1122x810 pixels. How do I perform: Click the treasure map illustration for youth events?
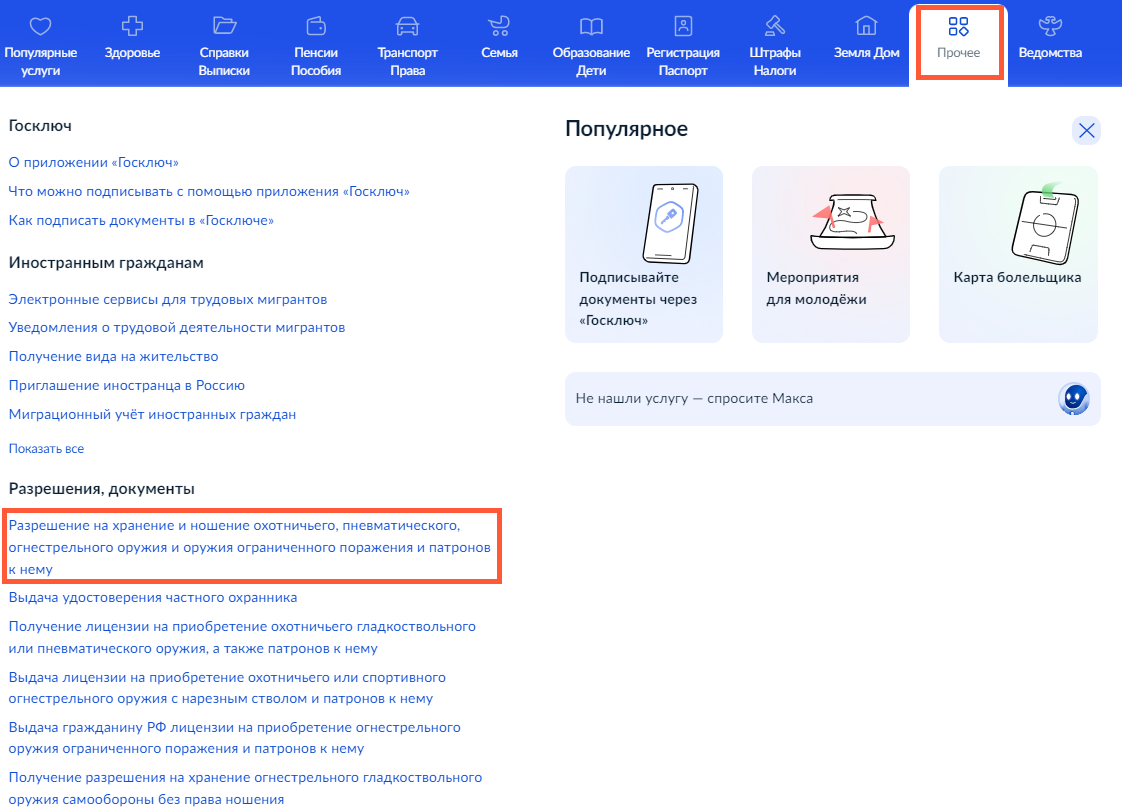coord(852,221)
